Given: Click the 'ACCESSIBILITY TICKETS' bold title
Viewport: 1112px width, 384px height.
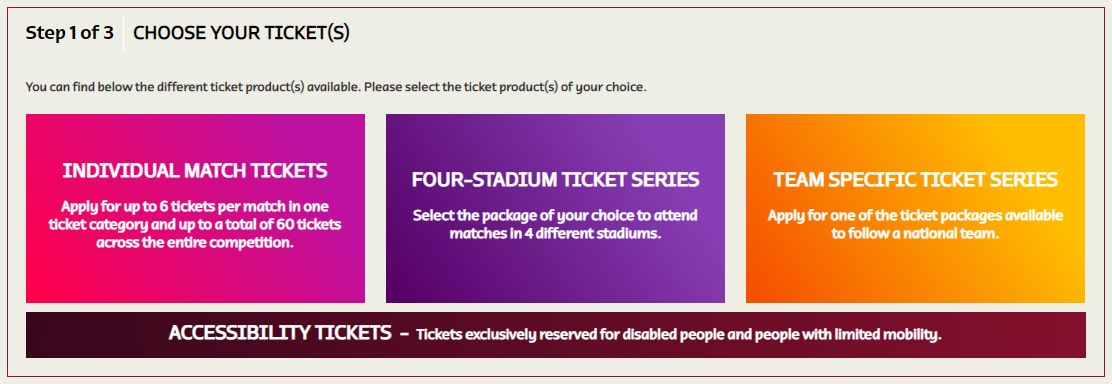Looking at the screenshot, I should point(279,333).
